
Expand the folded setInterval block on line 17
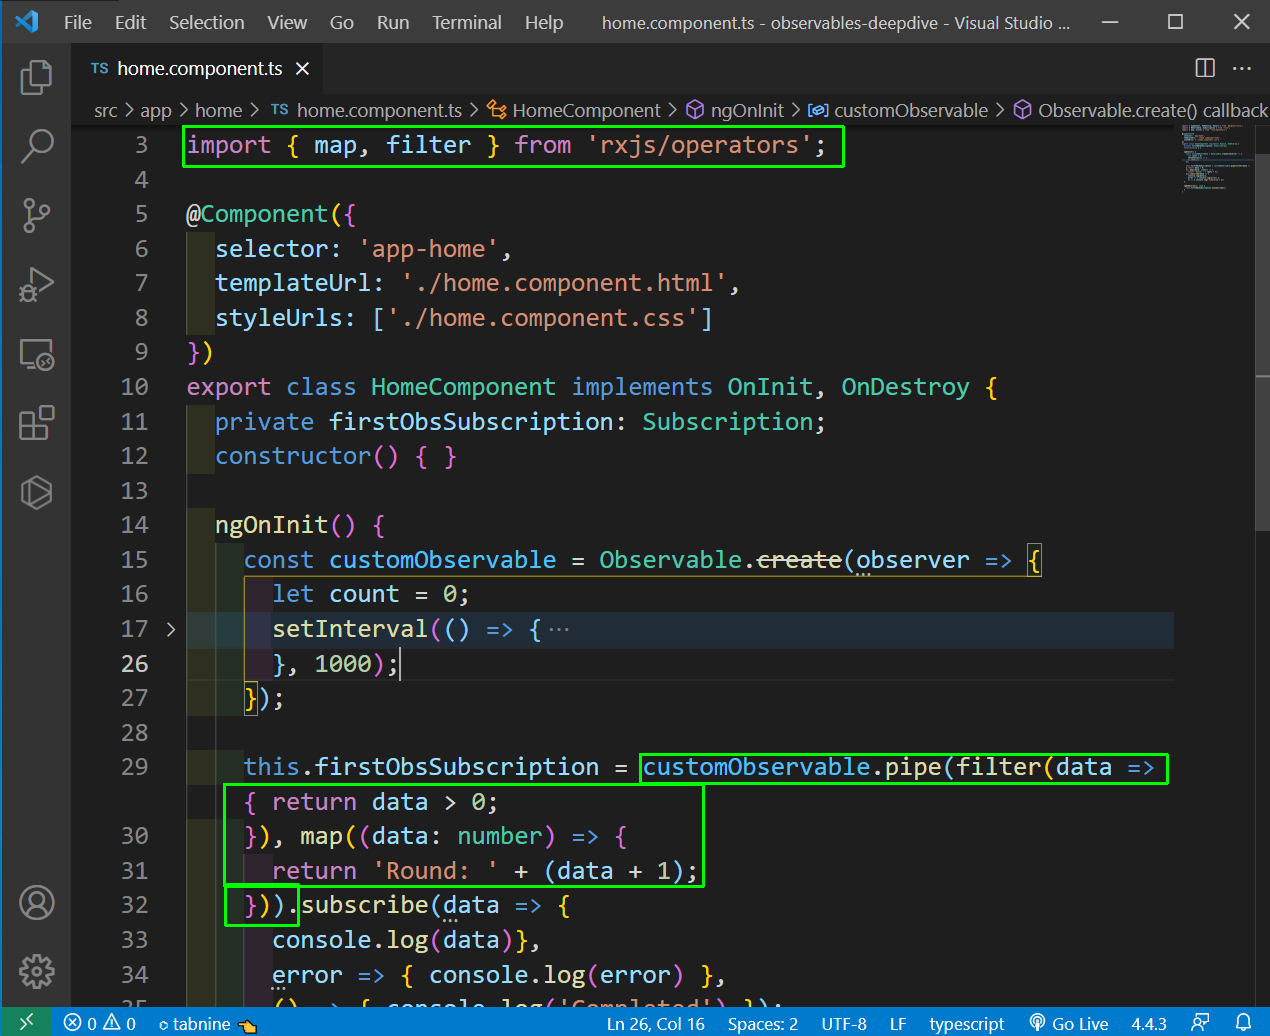(171, 629)
